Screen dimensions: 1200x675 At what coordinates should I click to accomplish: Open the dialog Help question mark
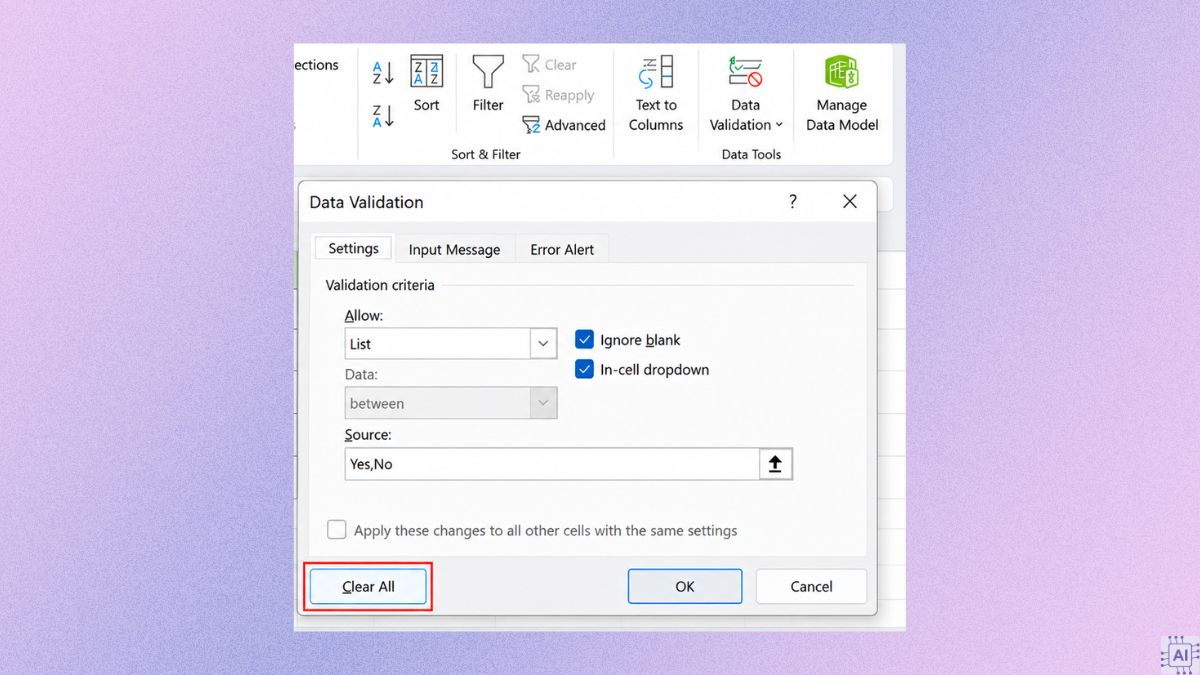coord(793,202)
